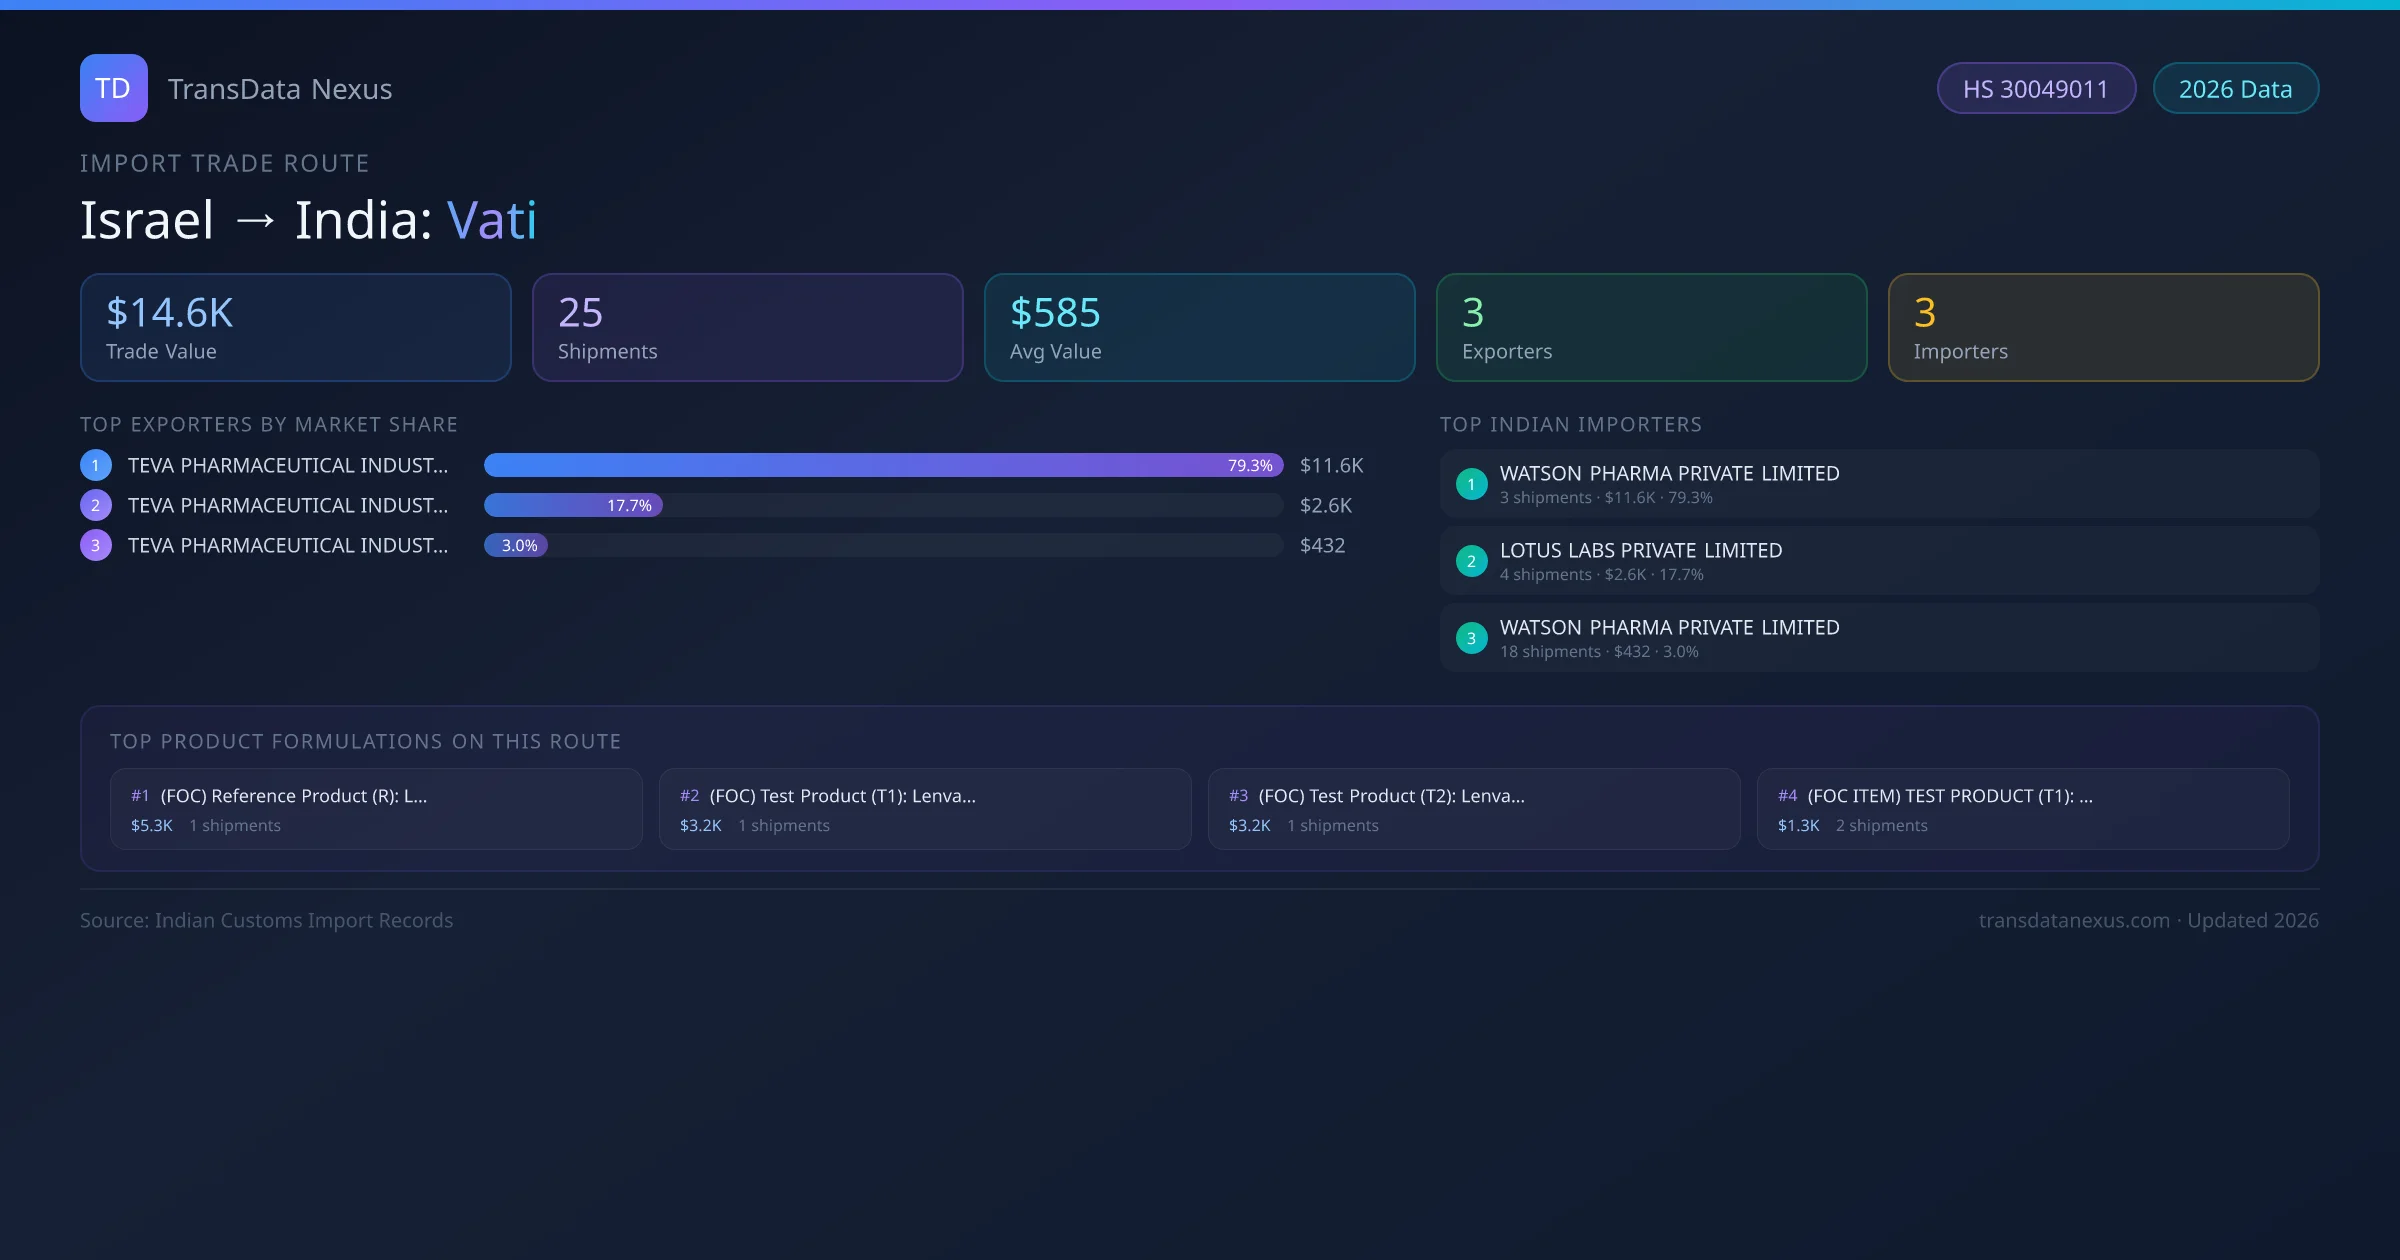Select the 25 Shipments stat card
Image resolution: width=2400 pixels, height=1260 pixels.
747,328
